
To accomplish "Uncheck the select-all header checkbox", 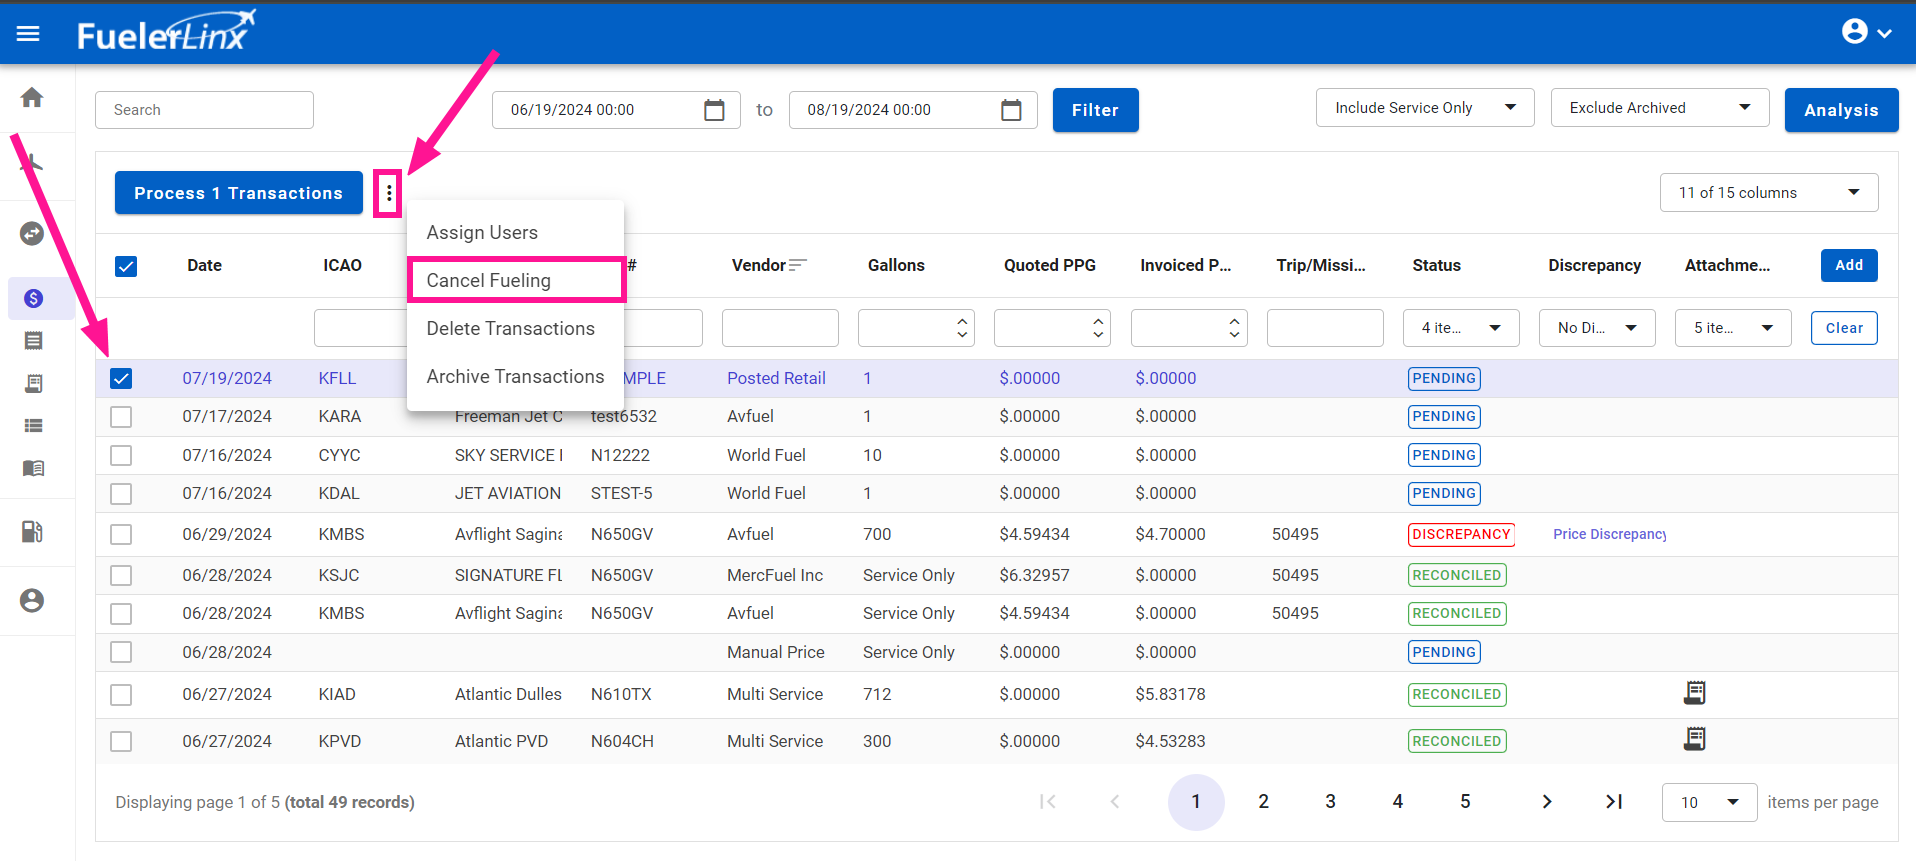I will click(x=126, y=266).
